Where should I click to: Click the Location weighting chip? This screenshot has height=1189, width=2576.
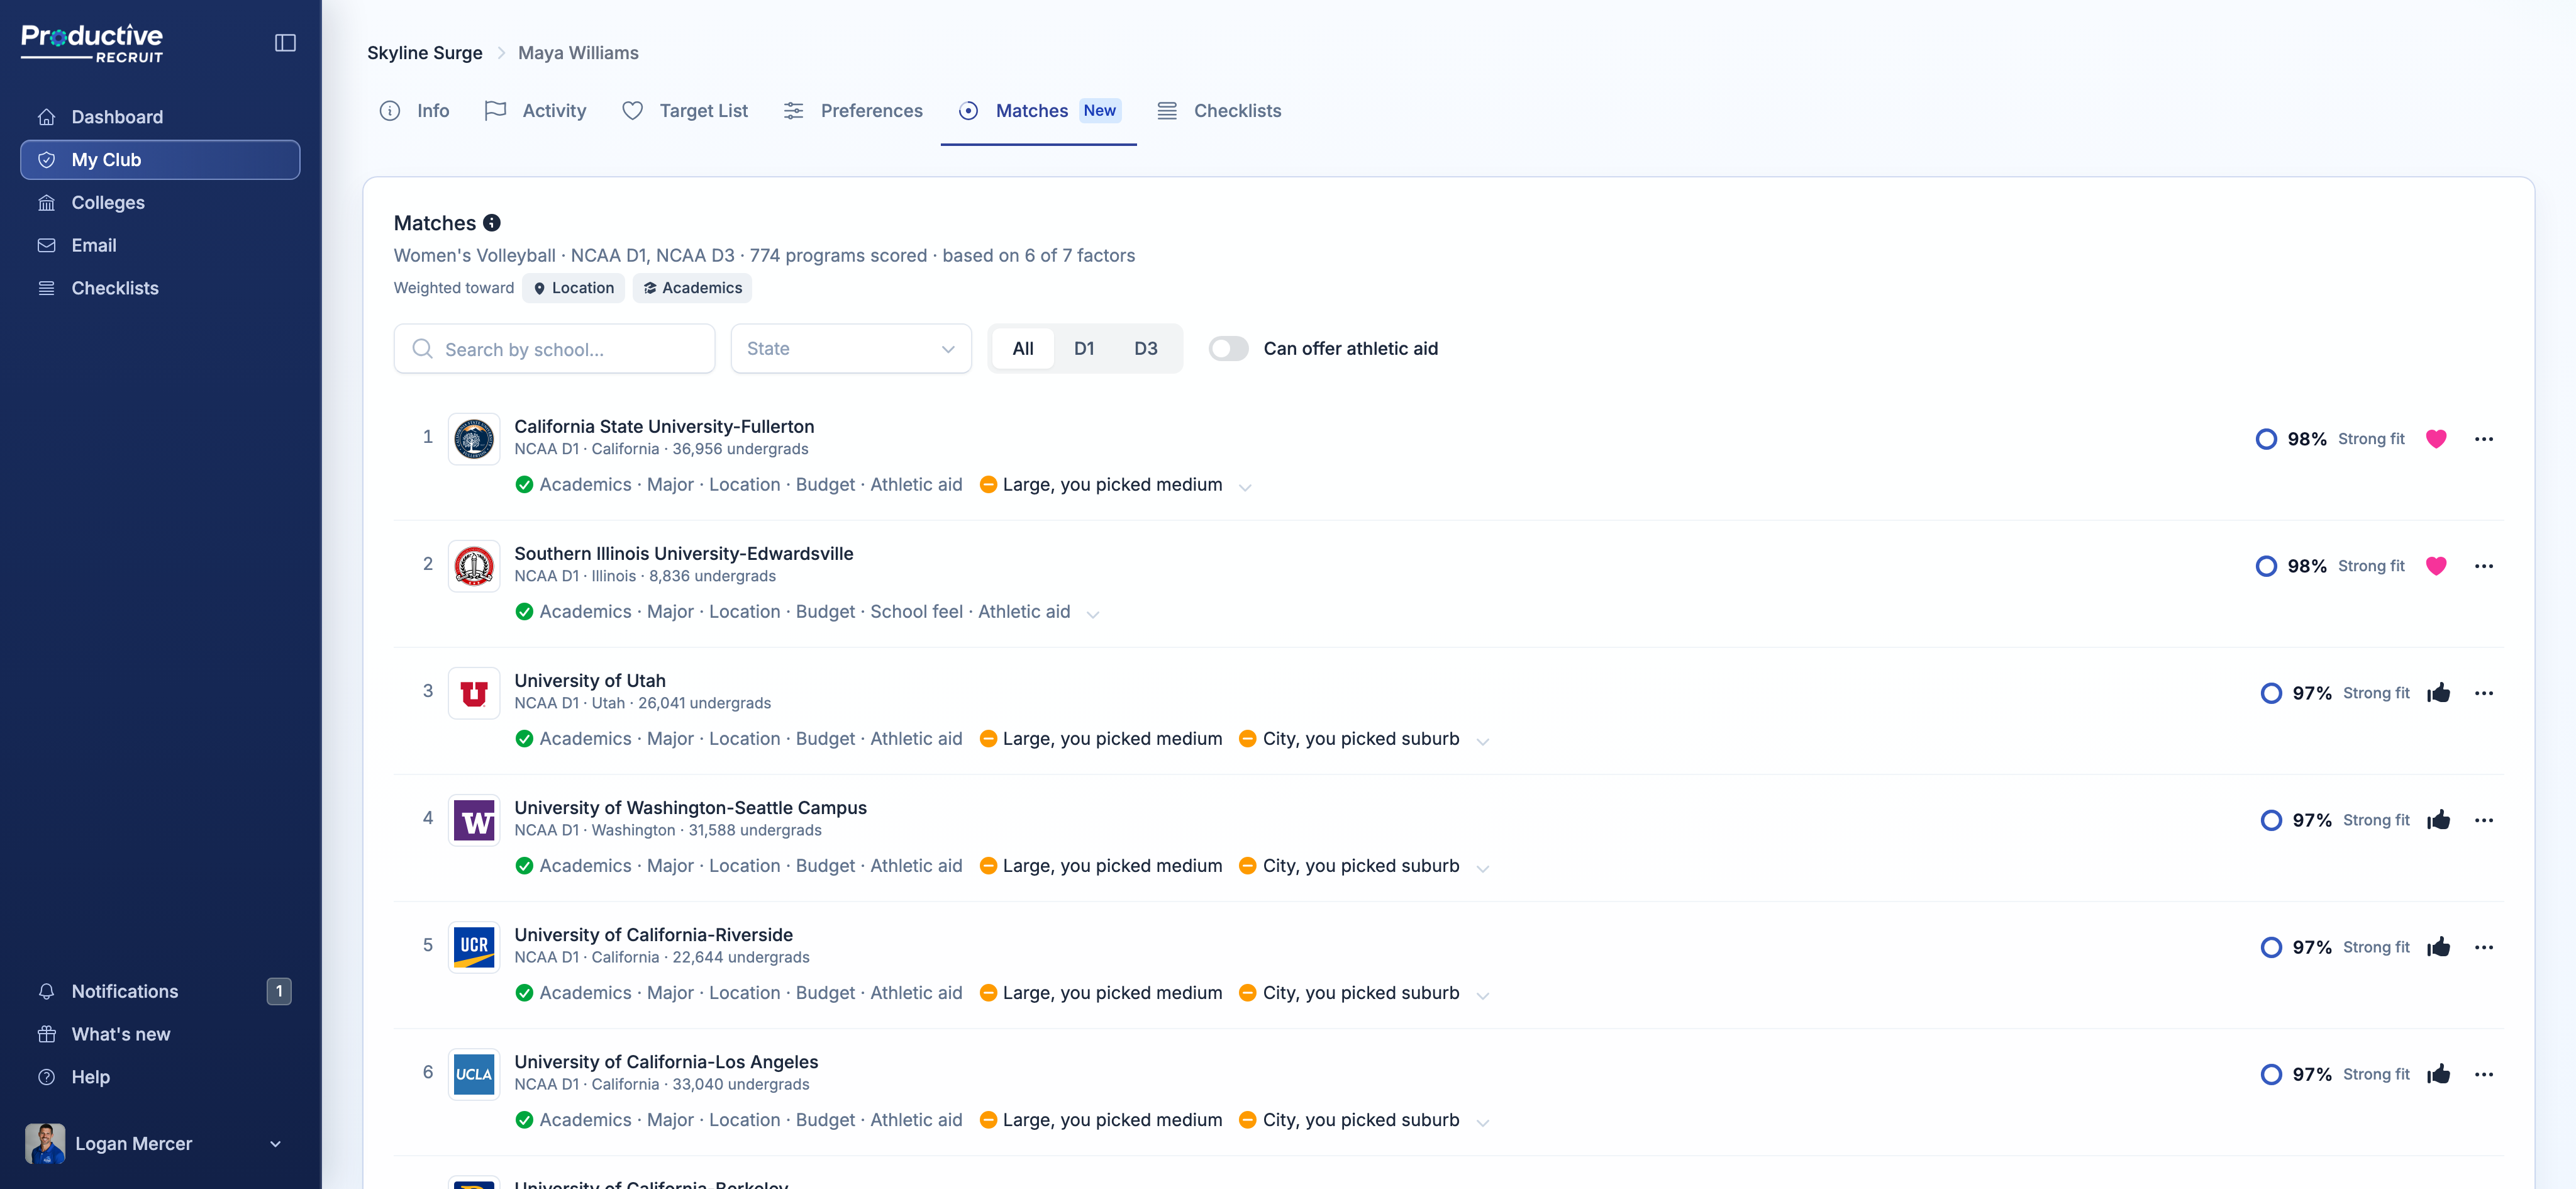pyautogui.click(x=574, y=288)
